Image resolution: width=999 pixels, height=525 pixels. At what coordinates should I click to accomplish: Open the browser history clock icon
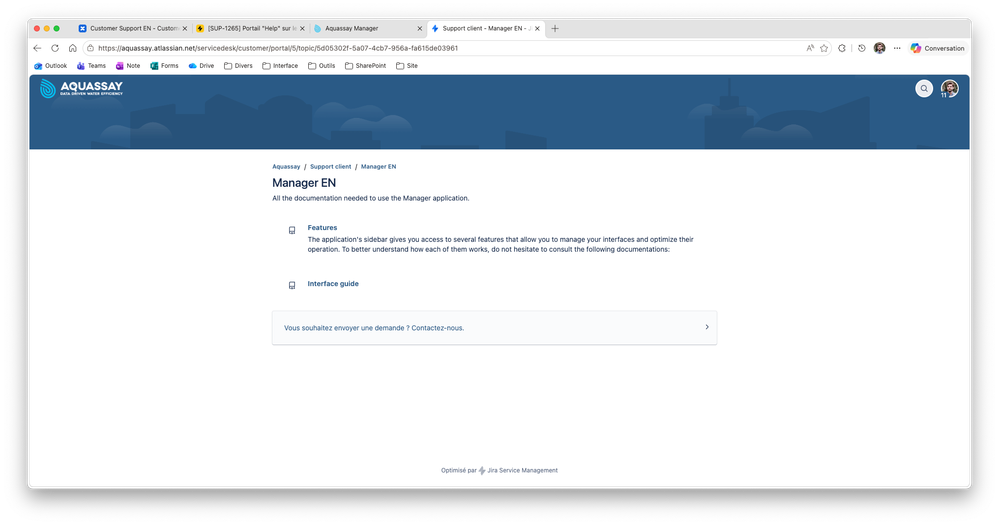point(861,48)
